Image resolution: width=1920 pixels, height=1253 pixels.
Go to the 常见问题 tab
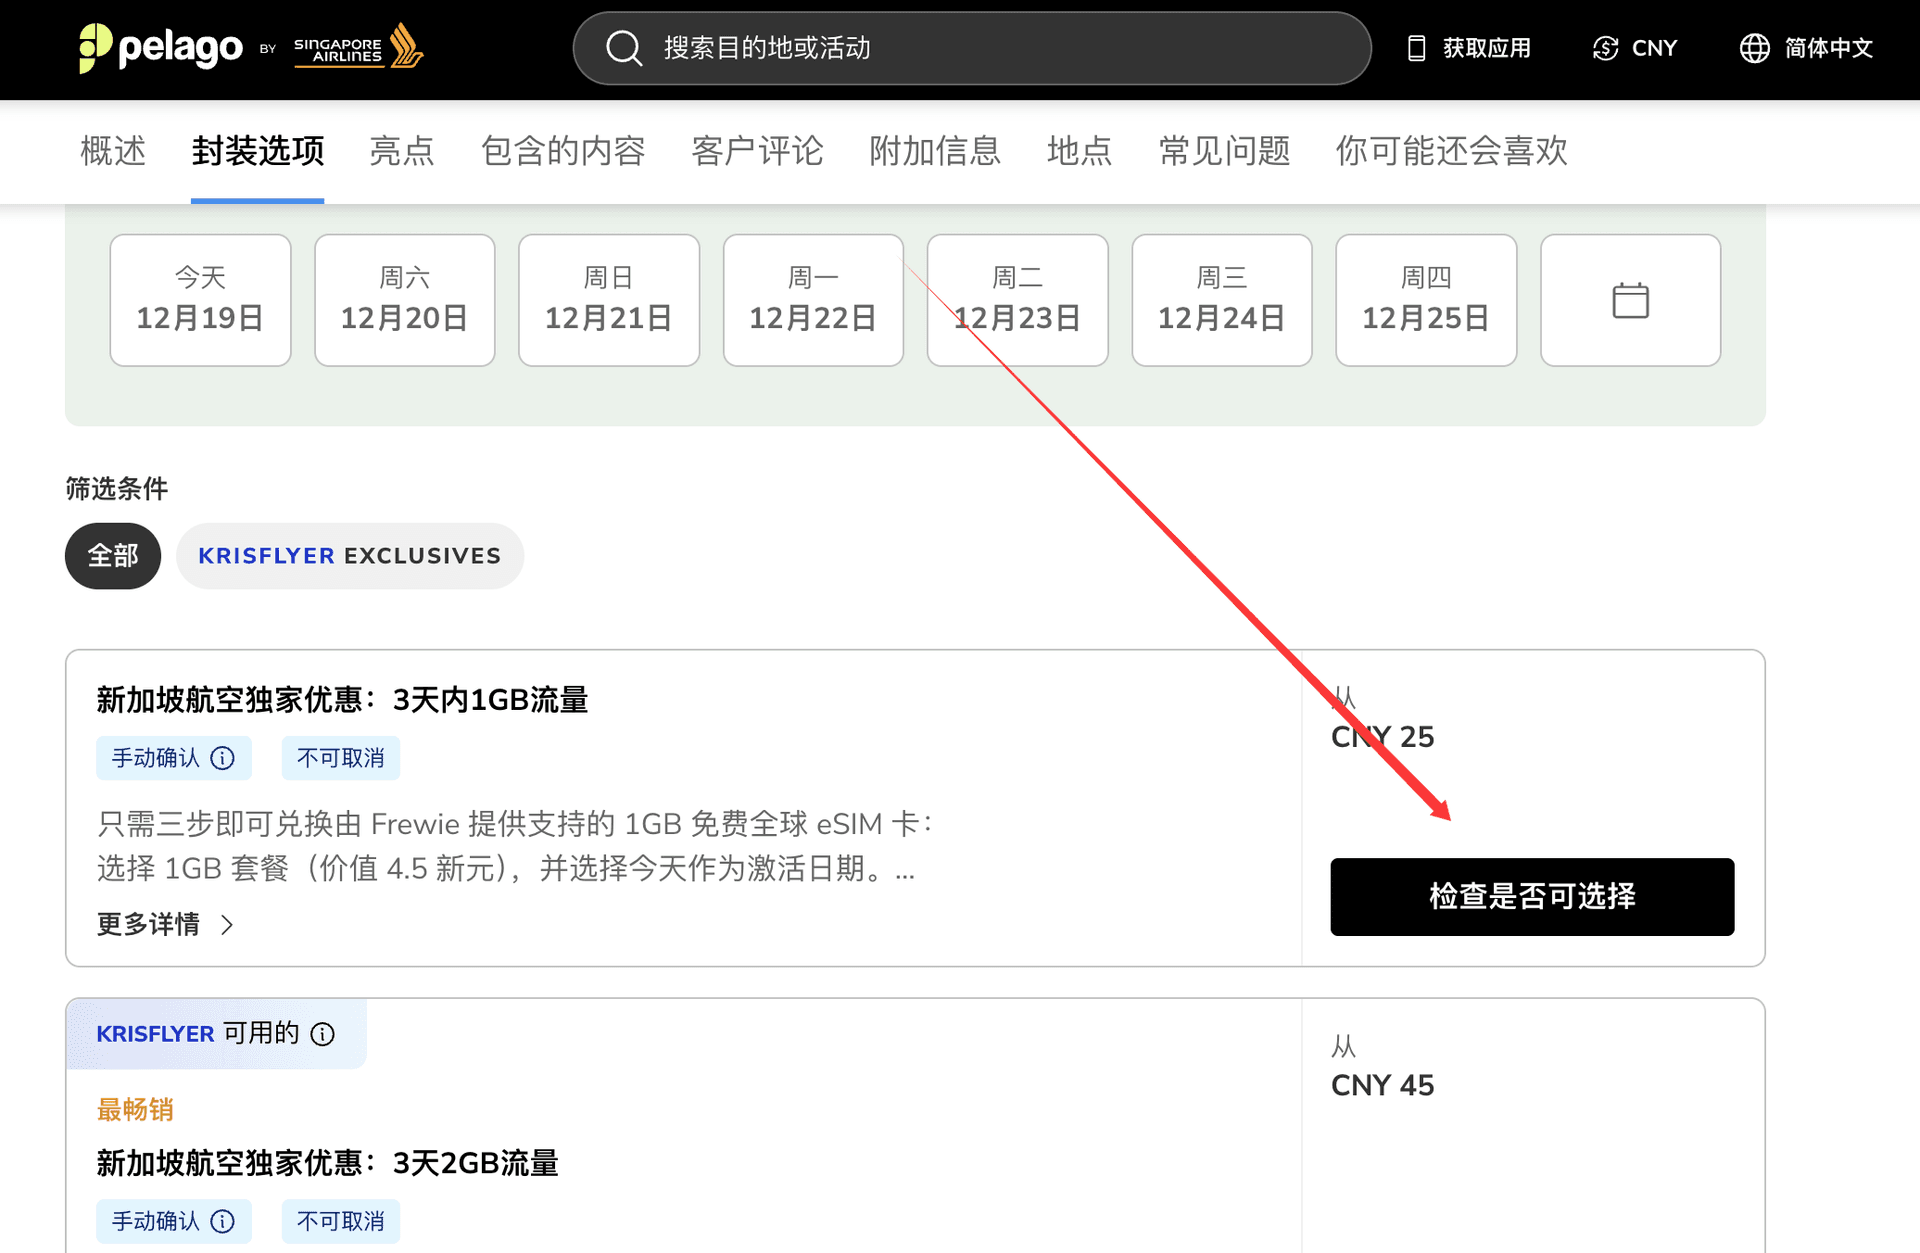pos(1224,151)
